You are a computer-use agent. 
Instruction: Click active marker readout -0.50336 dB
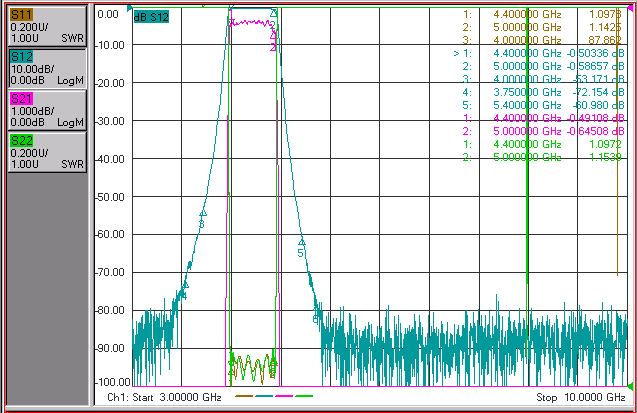(x=596, y=53)
